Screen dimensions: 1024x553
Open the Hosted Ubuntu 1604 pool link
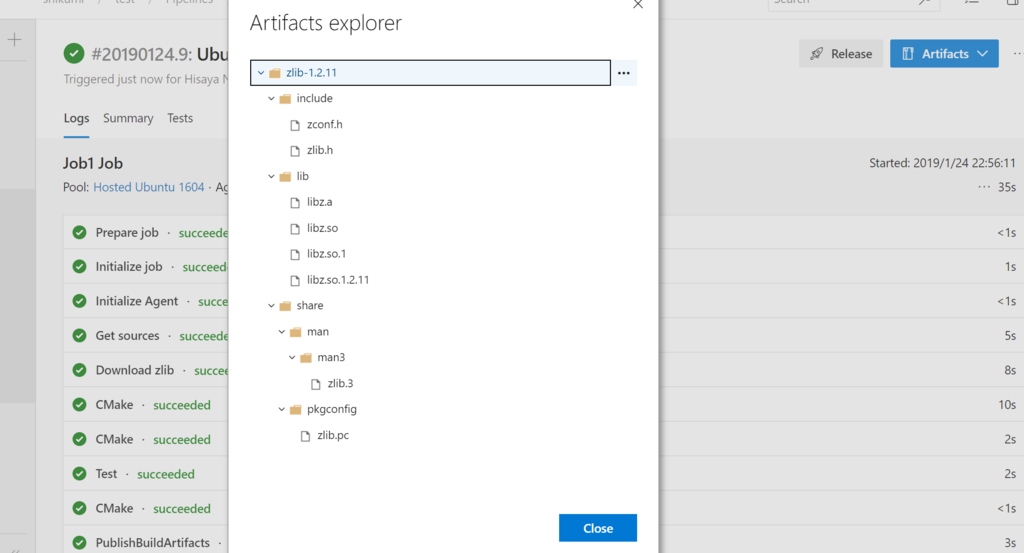pyautogui.click(x=149, y=187)
